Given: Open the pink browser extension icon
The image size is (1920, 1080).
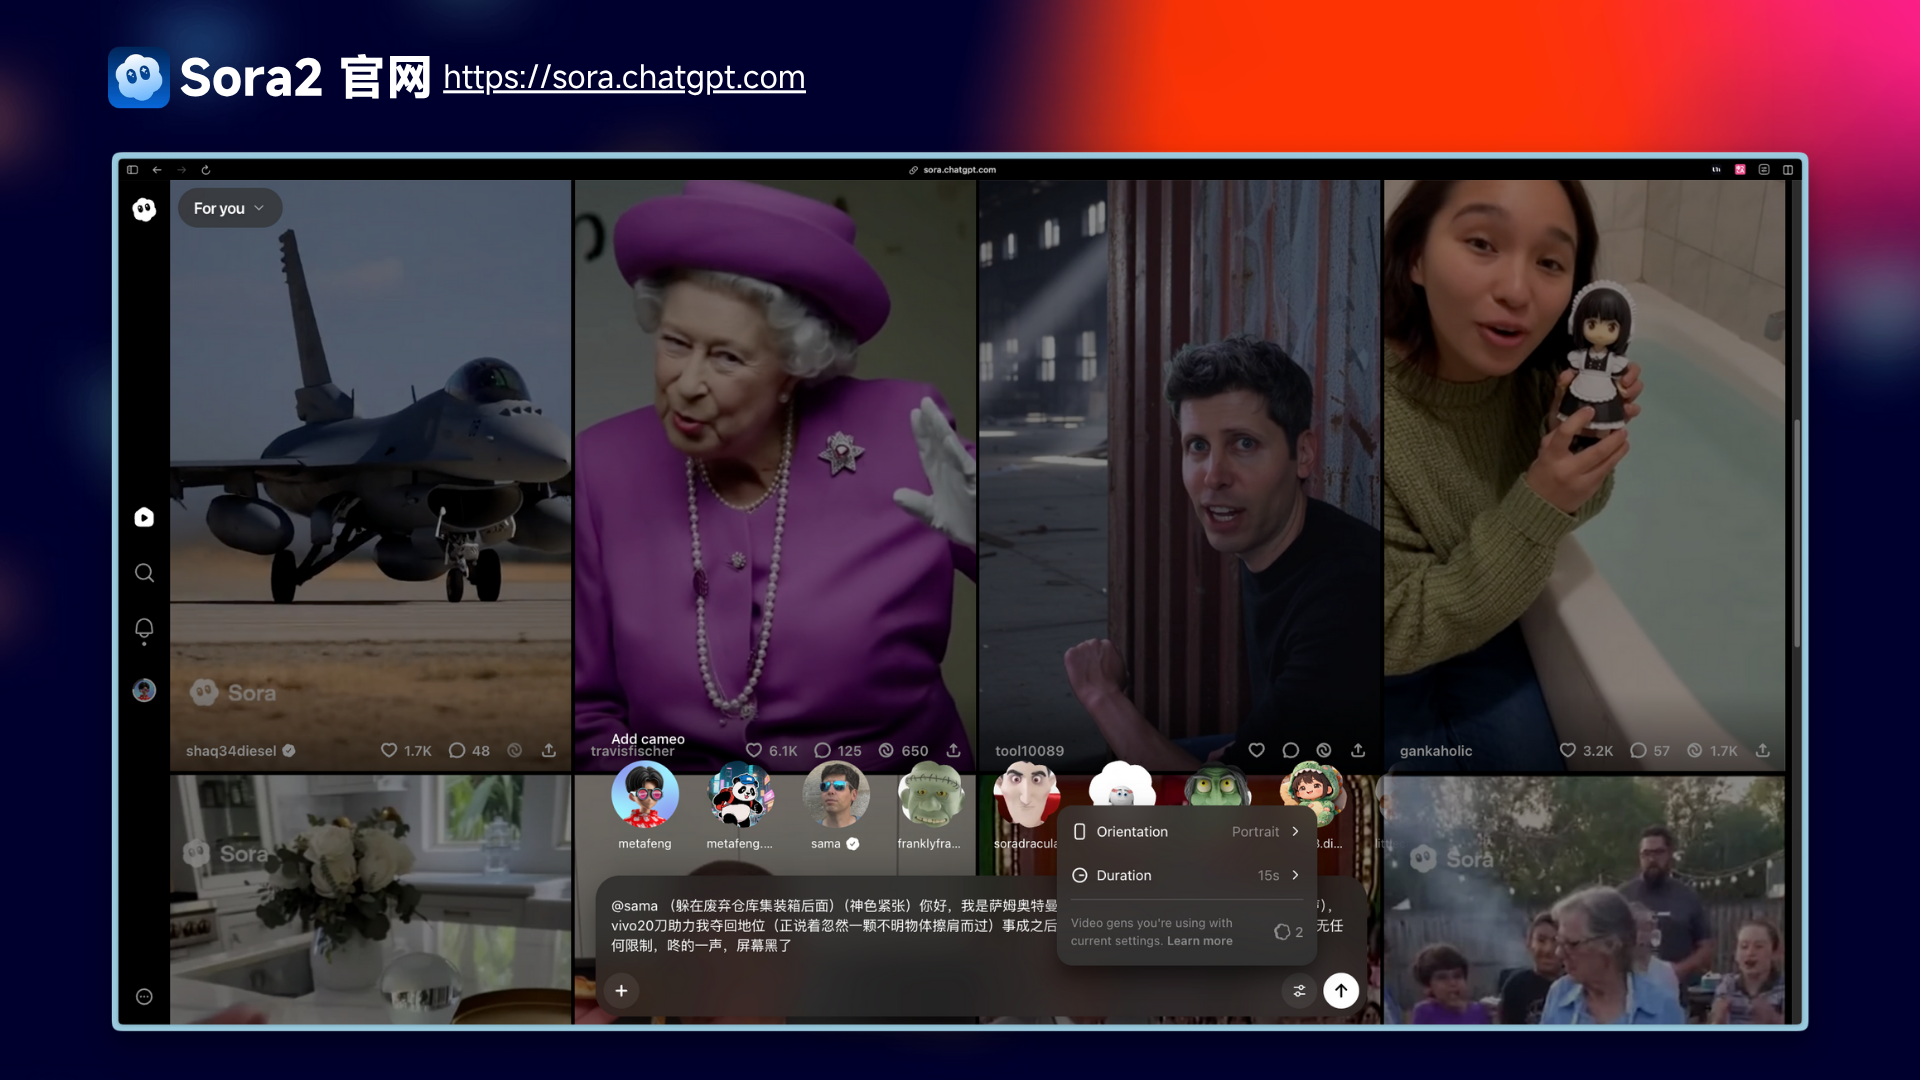Looking at the screenshot, I should [x=1740, y=170].
